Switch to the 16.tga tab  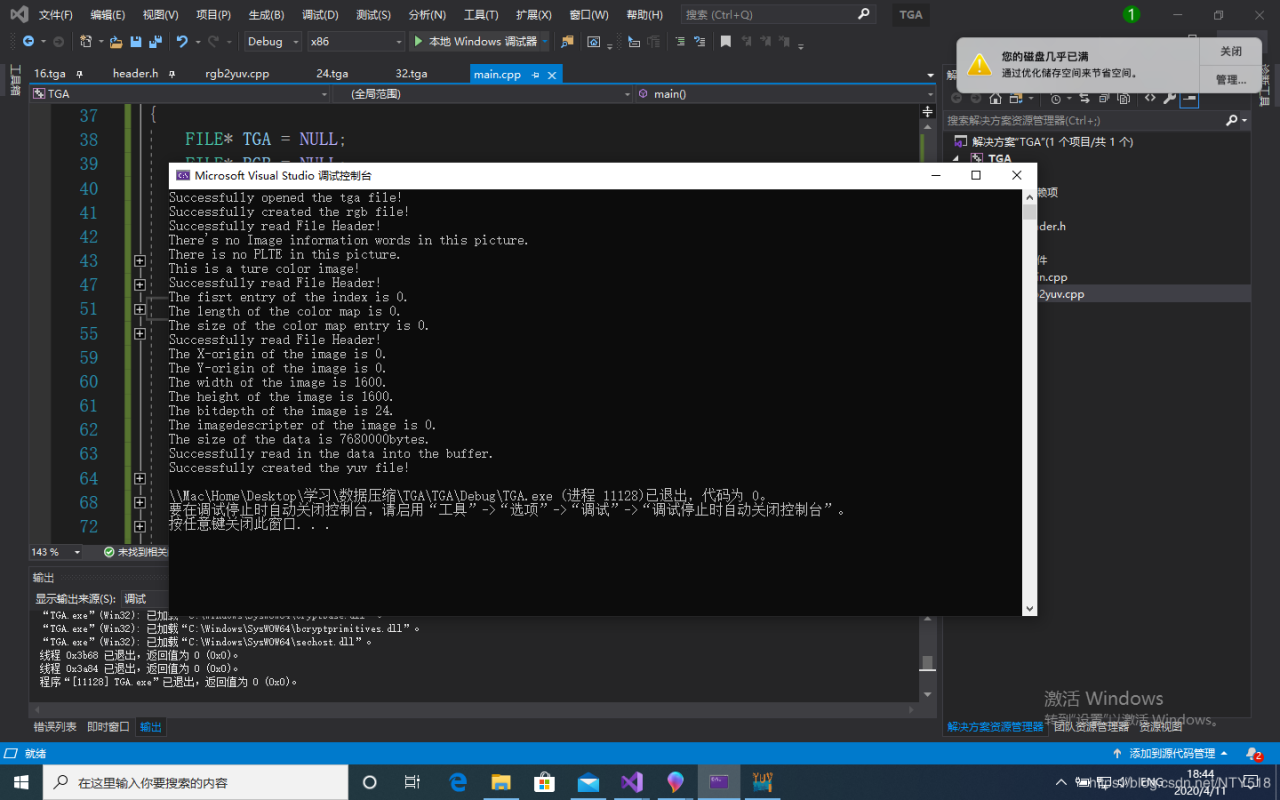pos(49,74)
